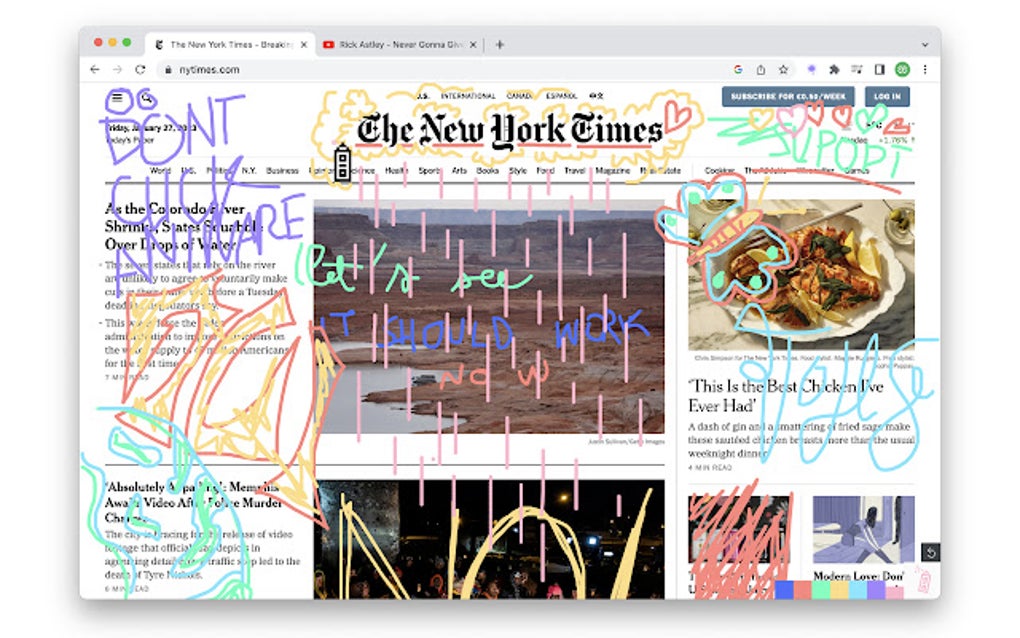The width and height of the screenshot is (1020, 638).
Task: Open the Canada edition link
Action: [519, 96]
